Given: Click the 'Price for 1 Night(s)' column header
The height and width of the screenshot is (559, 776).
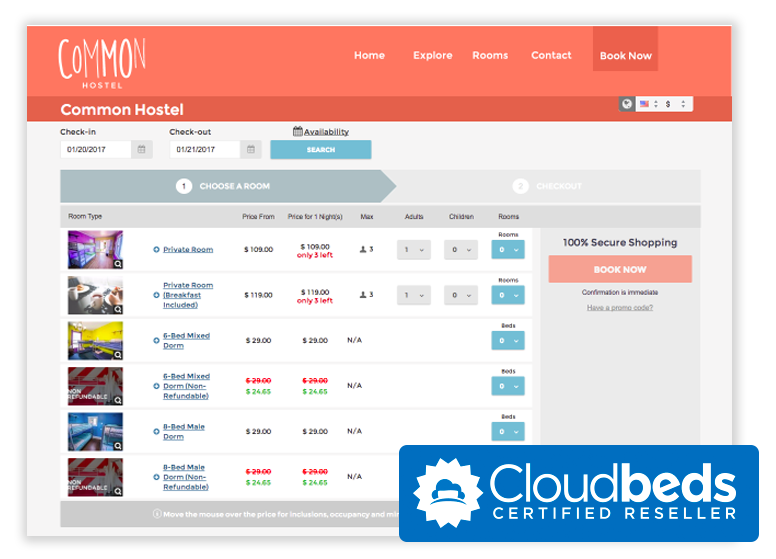Looking at the screenshot, I should 315,217.
